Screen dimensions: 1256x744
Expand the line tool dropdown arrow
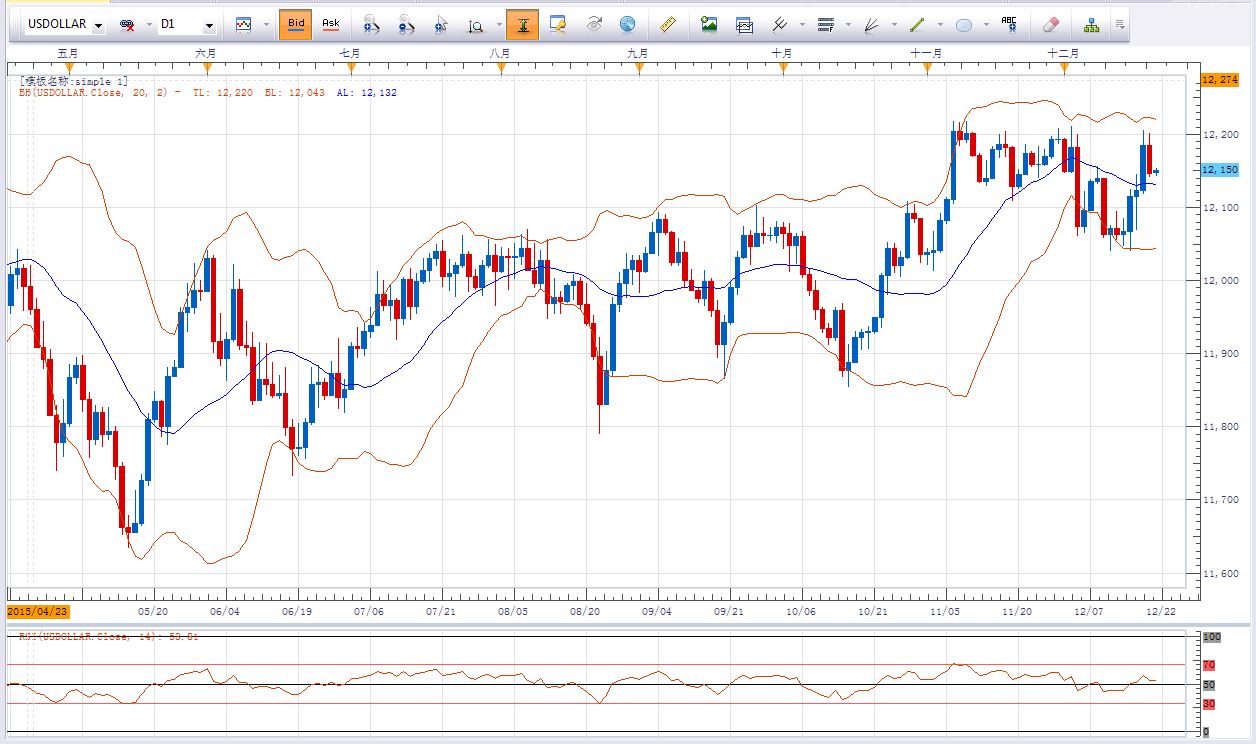click(940, 25)
